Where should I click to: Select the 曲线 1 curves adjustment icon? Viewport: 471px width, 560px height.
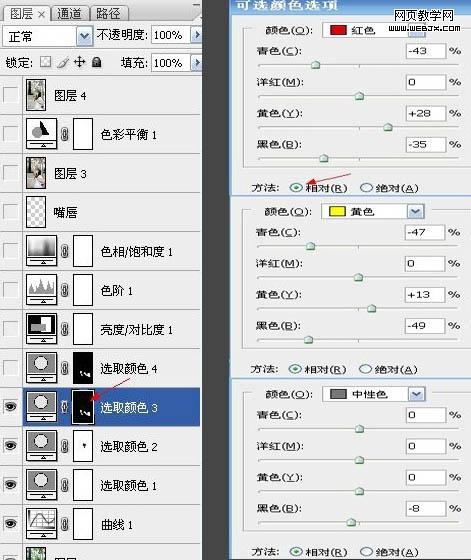tap(41, 524)
